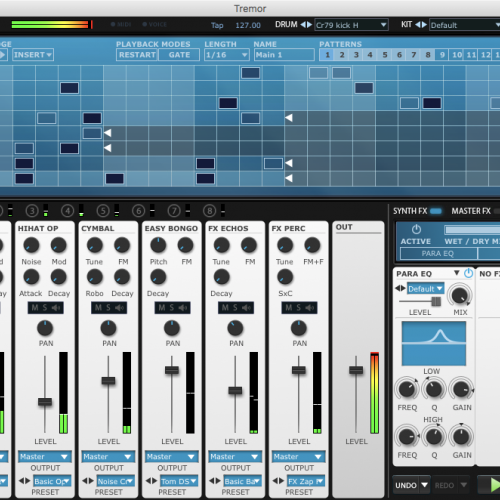This screenshot has width=500, height=500.
Task: Enable RESTART playback mode
Action: pyautogui.click(x=137, y=55)
